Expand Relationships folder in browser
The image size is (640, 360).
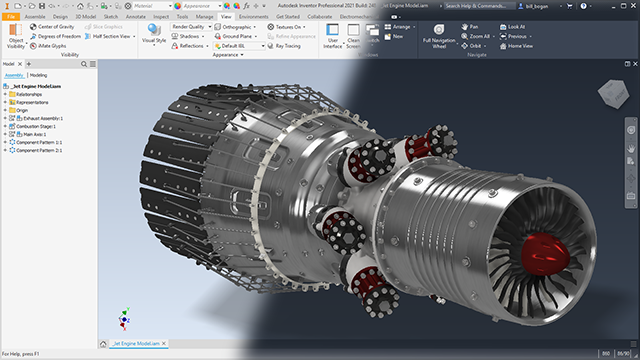pos(5,94)
